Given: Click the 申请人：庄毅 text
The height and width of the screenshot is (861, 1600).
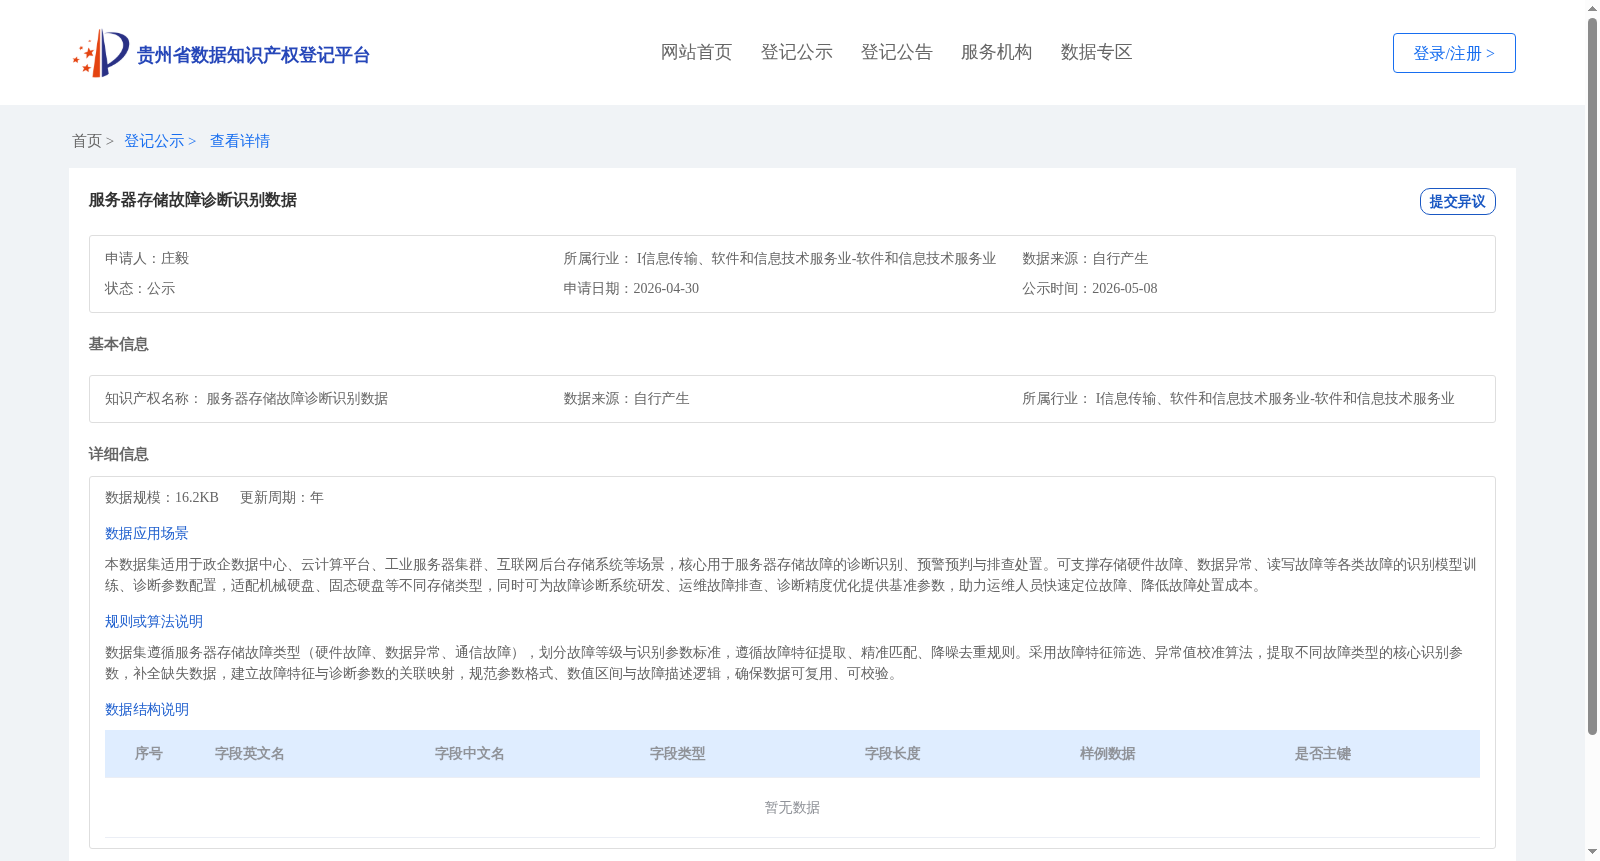Looking at the screenshot, I should [147, 258].
